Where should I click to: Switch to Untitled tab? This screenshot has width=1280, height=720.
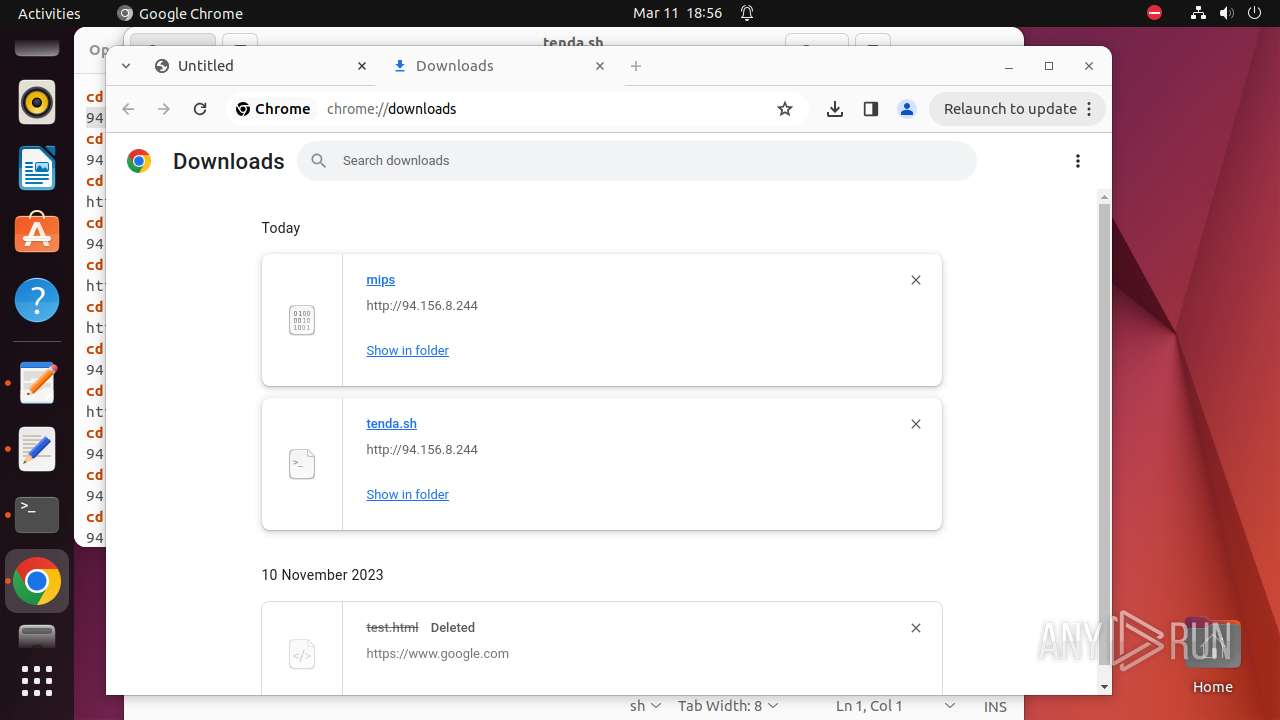pos(260,66)
